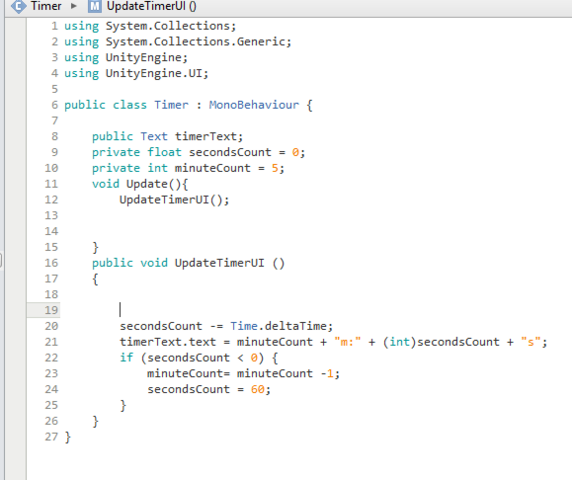Click the MonoBehaviour type name
Screen dimensions: 572x480
(x=254, y=105)
